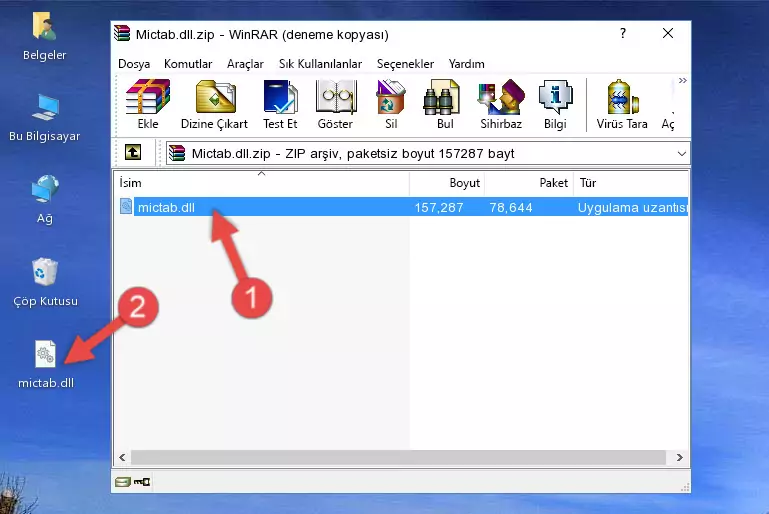This screenshot has height=514, width=769.
Task: Click the archive icon in path bar
Action: [x=177, y=153]
